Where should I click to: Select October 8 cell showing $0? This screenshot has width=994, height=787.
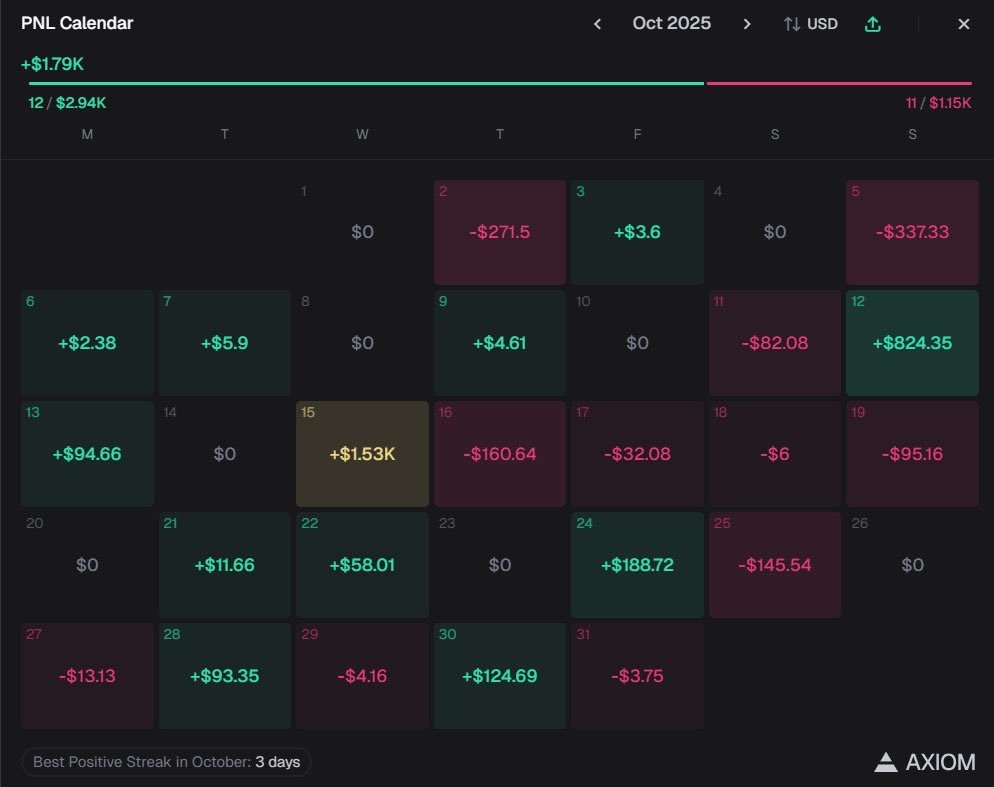[x=363, y=343]
